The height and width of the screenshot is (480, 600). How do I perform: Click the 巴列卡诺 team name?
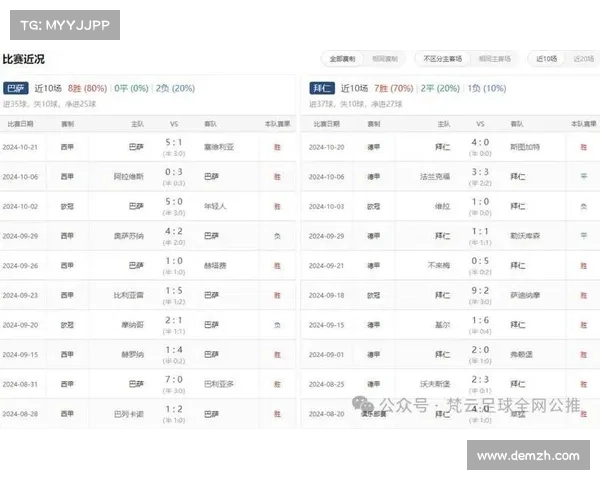[x=129, y=414]
